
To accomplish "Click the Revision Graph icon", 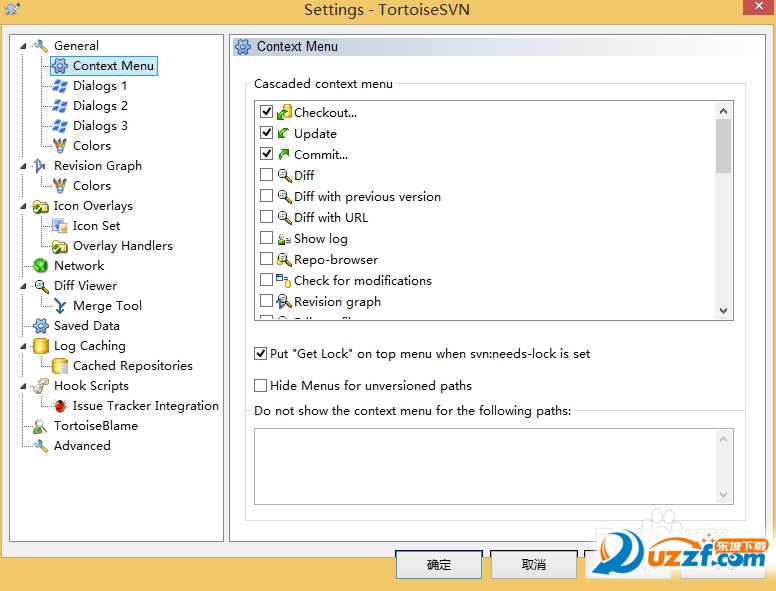I will click(x=40, y=165).
